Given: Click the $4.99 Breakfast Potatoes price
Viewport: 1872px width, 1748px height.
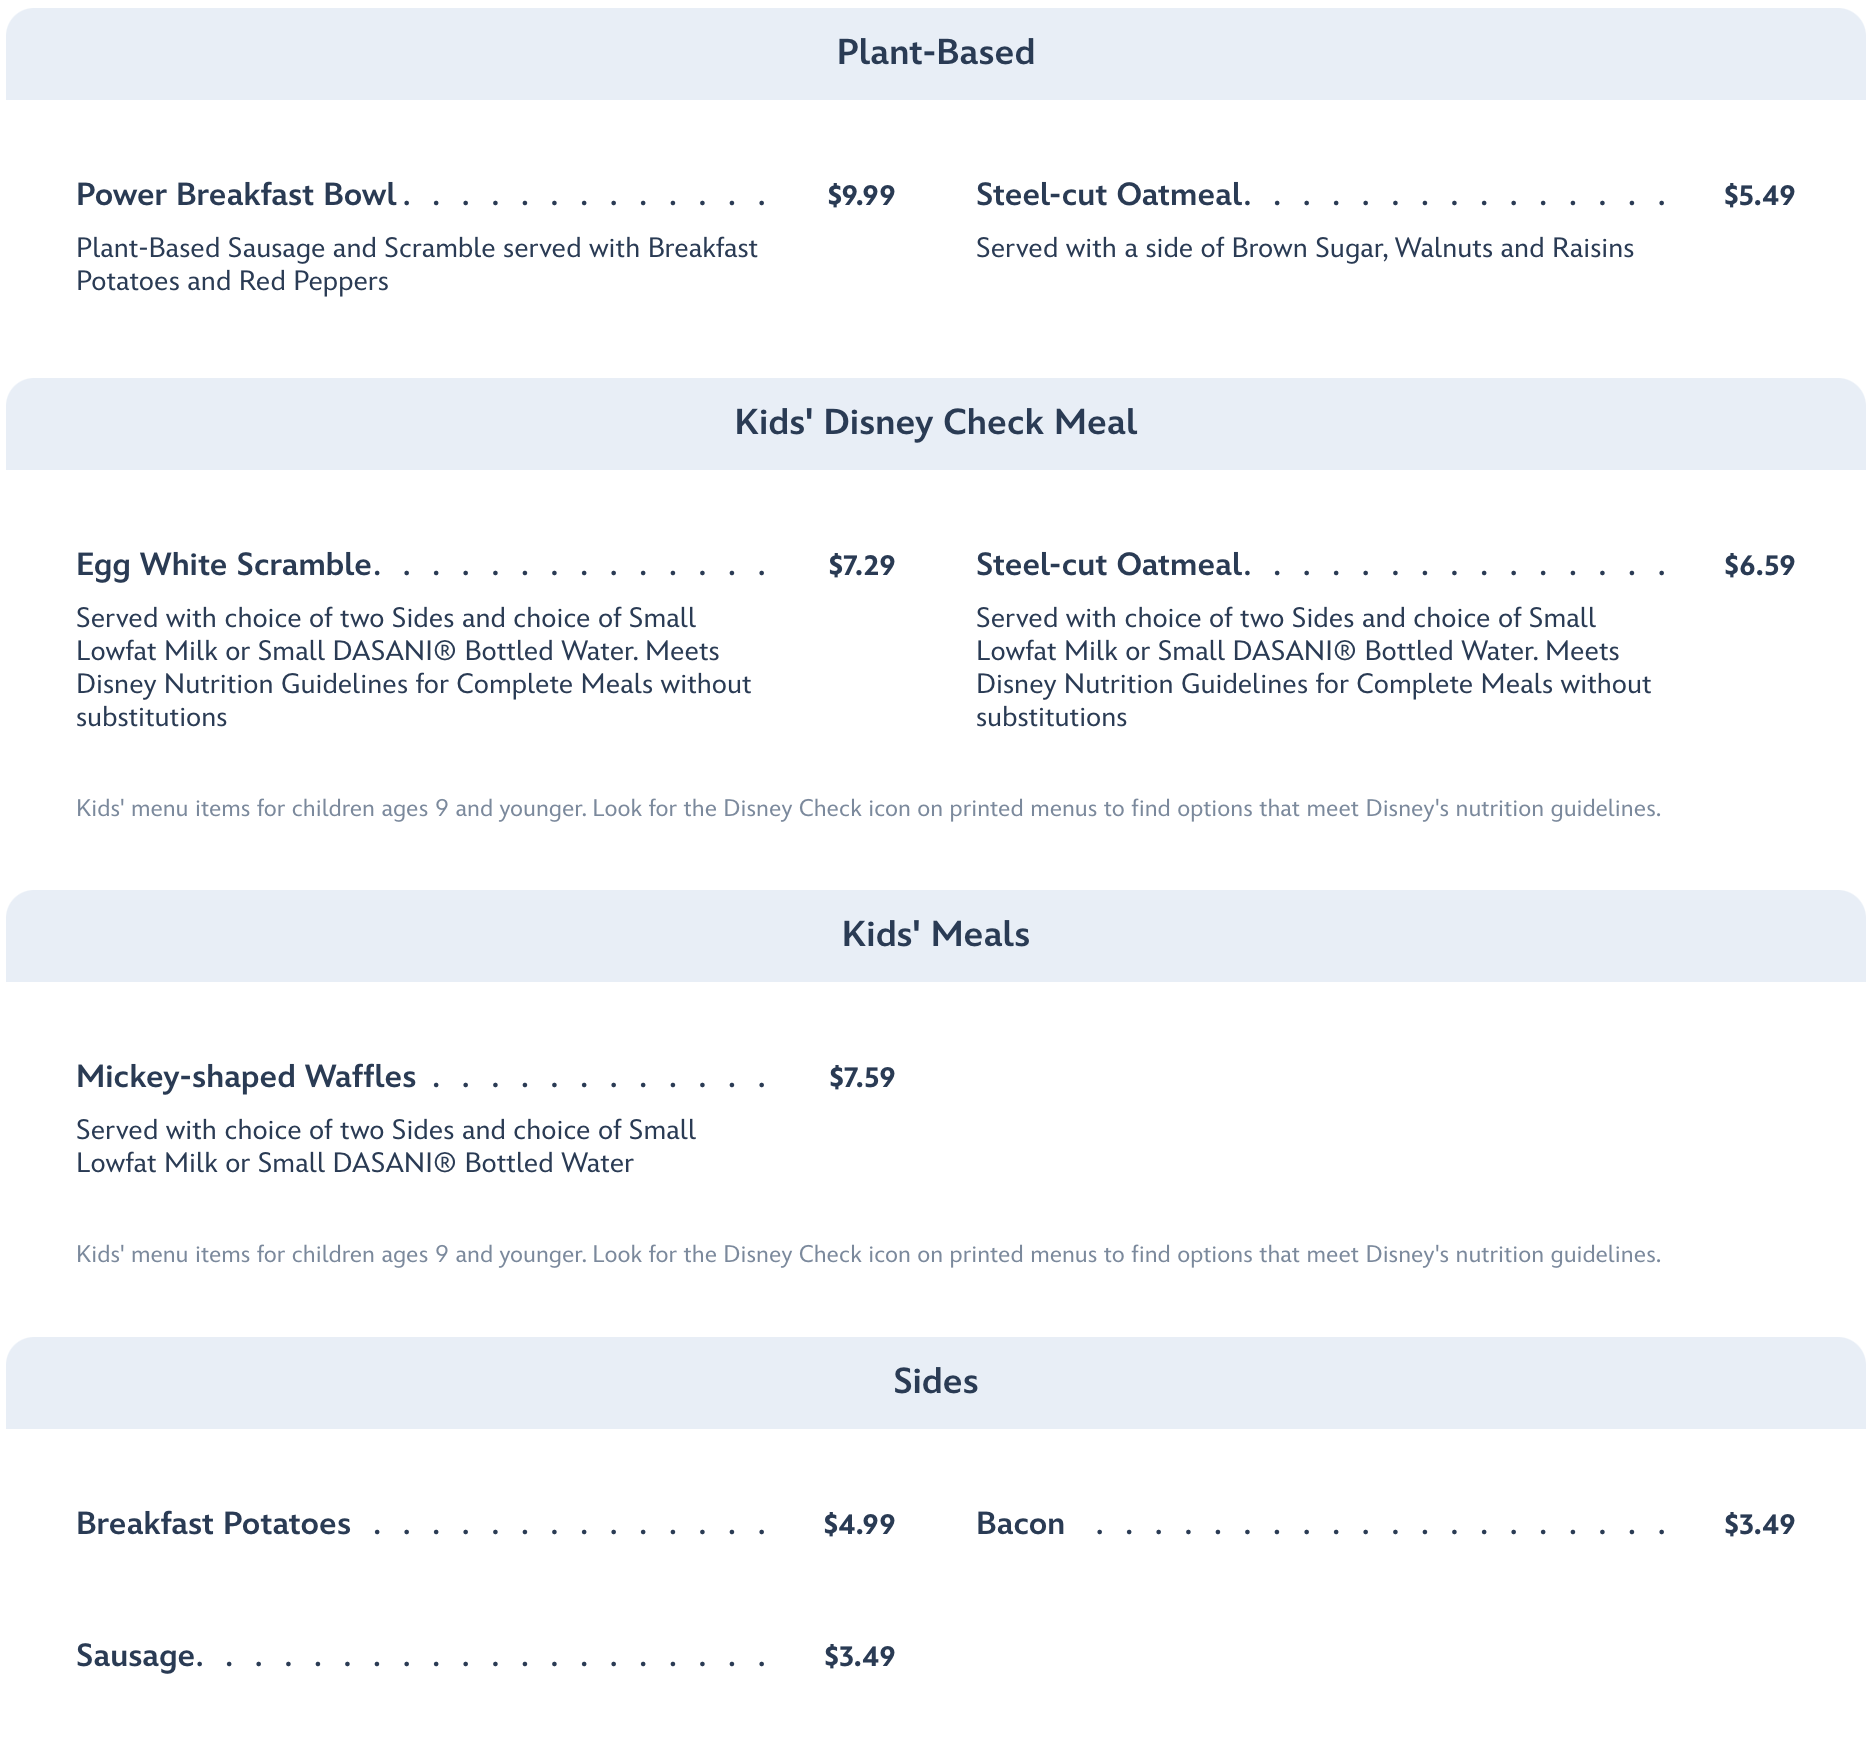Looking at the screenshot, I should [859, 1525].
